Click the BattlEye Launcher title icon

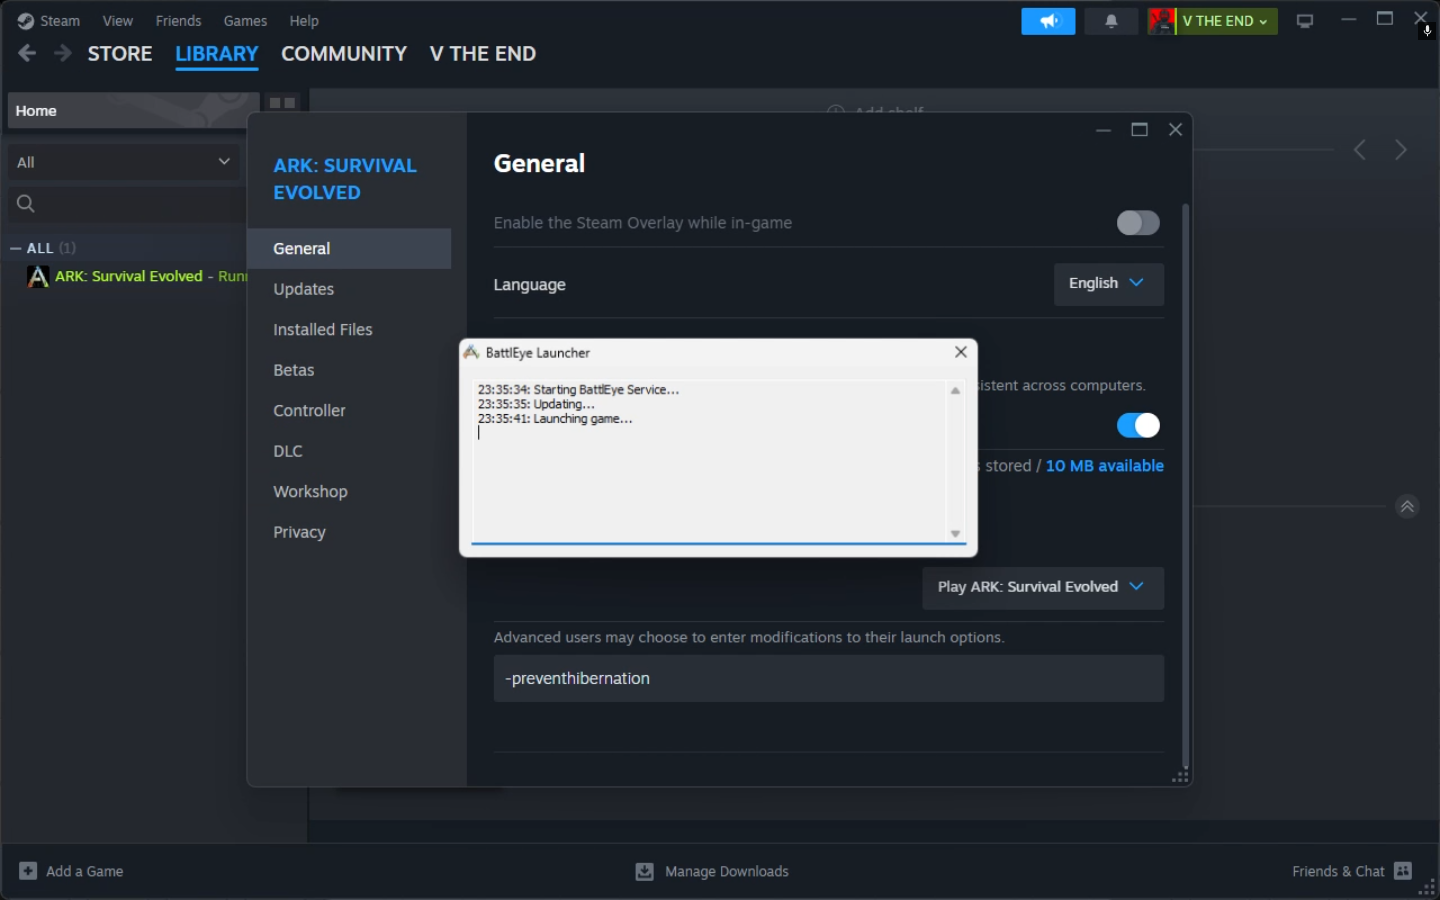coord(471,352)
